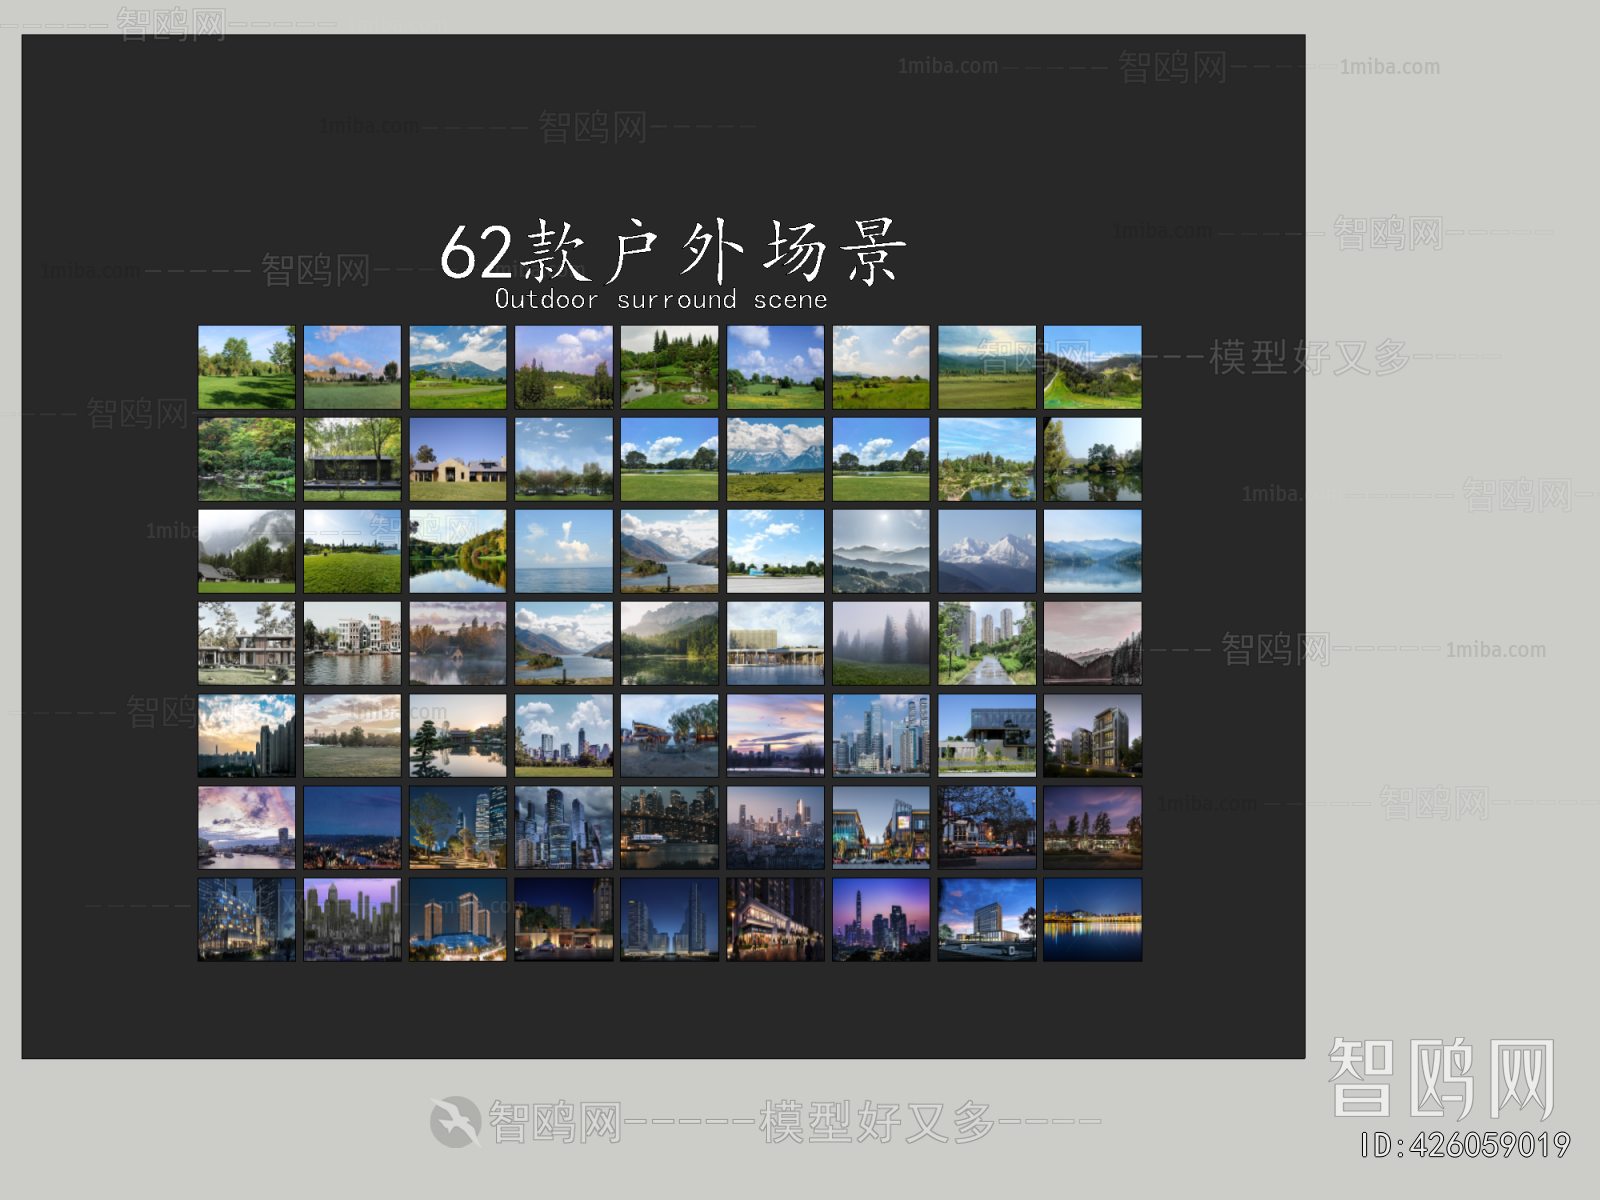This screenshot has width=1600, height=1200.
Task: Pick the Brooklyn Bridge night skyline thumbnail
Action: (670, 827)
